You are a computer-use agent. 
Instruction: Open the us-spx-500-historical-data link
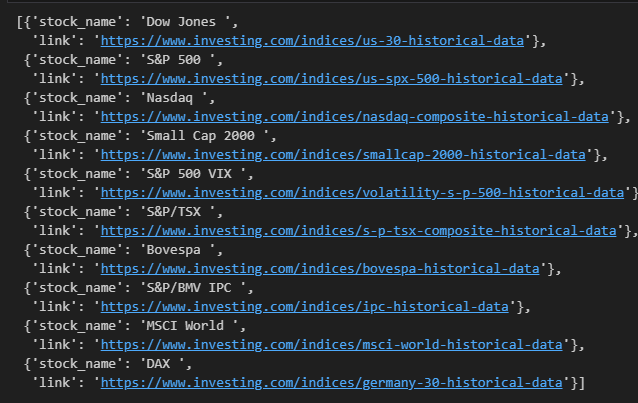coord(332,79)
